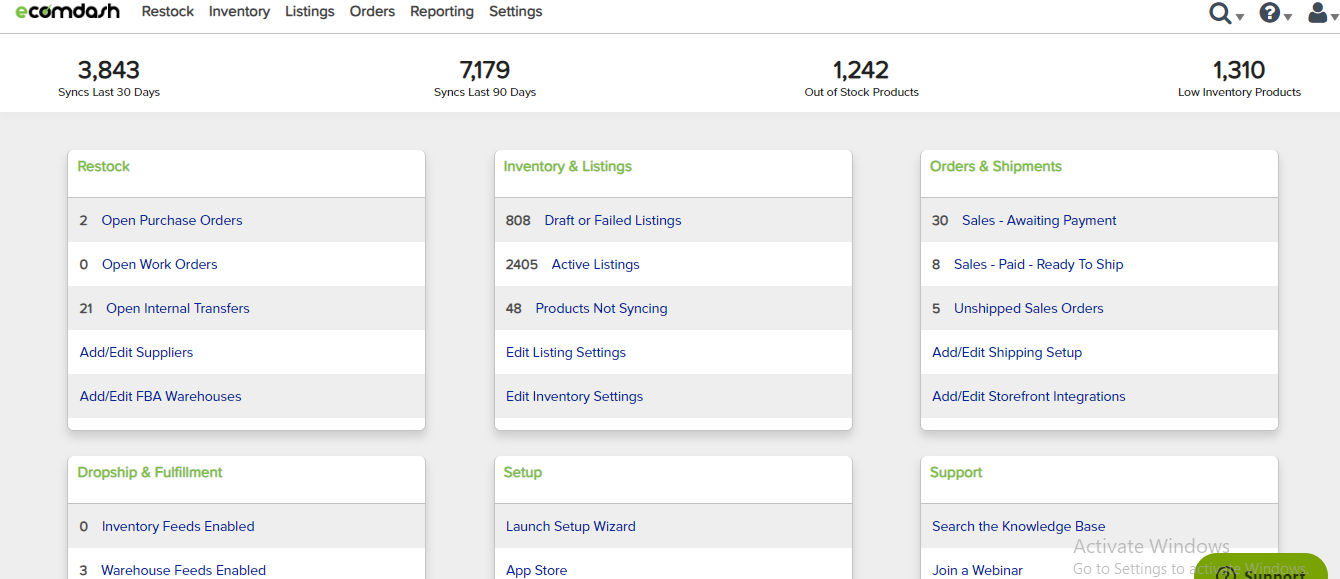
Task: Search the Knowledge Base
Action: coord(1018,526)
